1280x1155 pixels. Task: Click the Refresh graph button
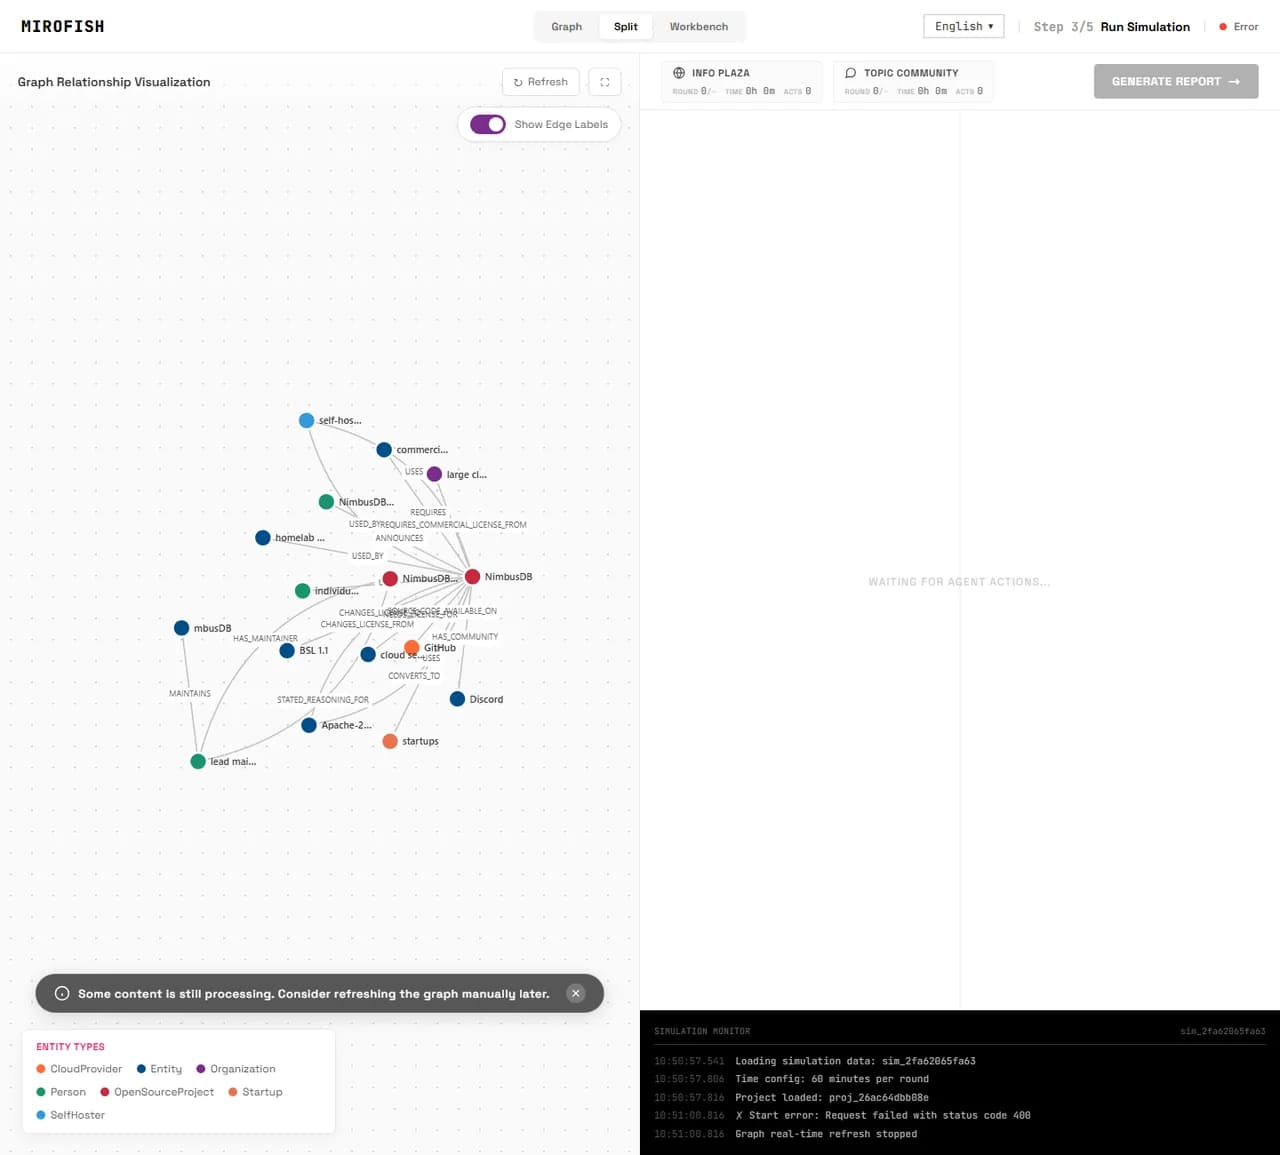click(x=540, y=82)
